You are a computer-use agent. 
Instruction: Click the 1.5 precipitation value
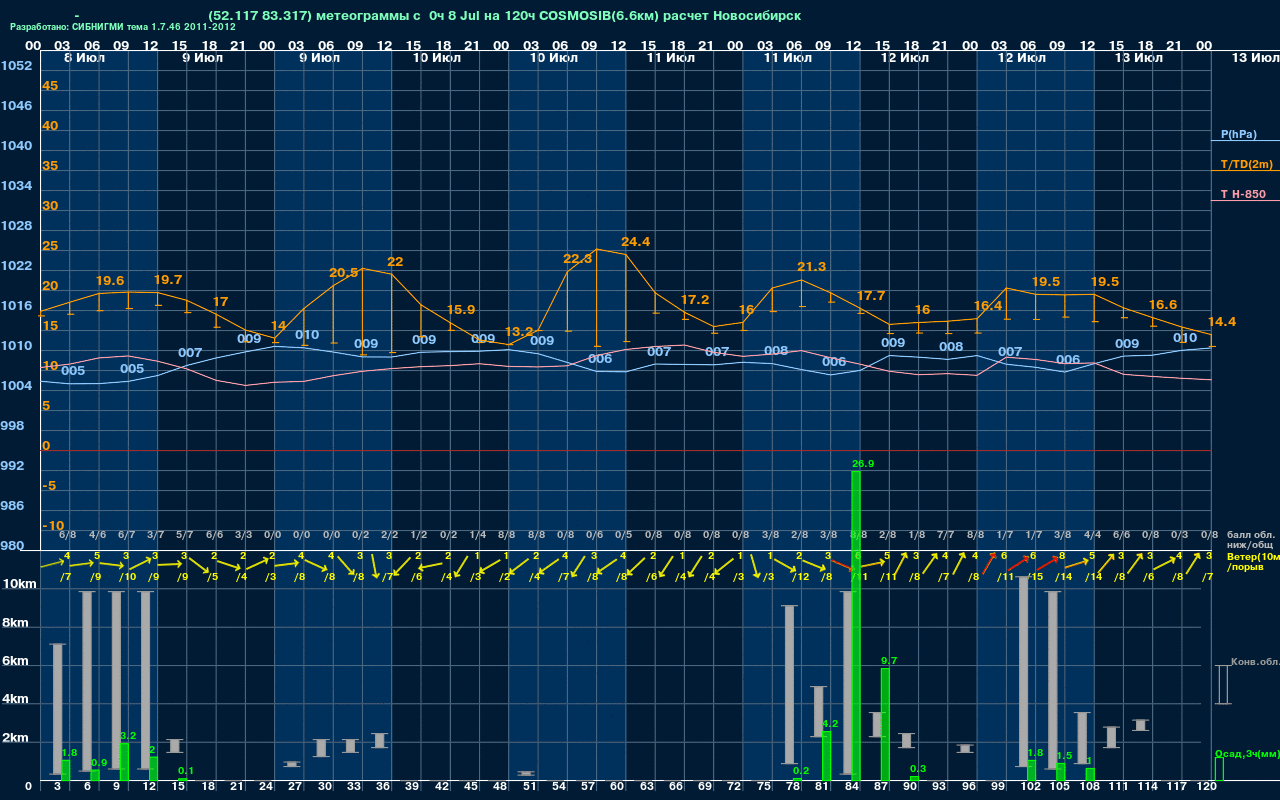[x=1064, y=756]
